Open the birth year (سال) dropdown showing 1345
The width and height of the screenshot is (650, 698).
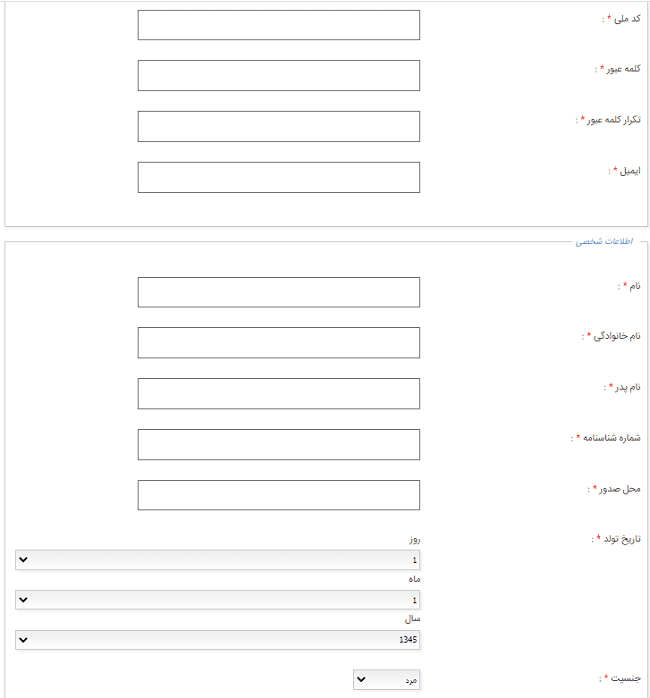click(x=217, y=640)
